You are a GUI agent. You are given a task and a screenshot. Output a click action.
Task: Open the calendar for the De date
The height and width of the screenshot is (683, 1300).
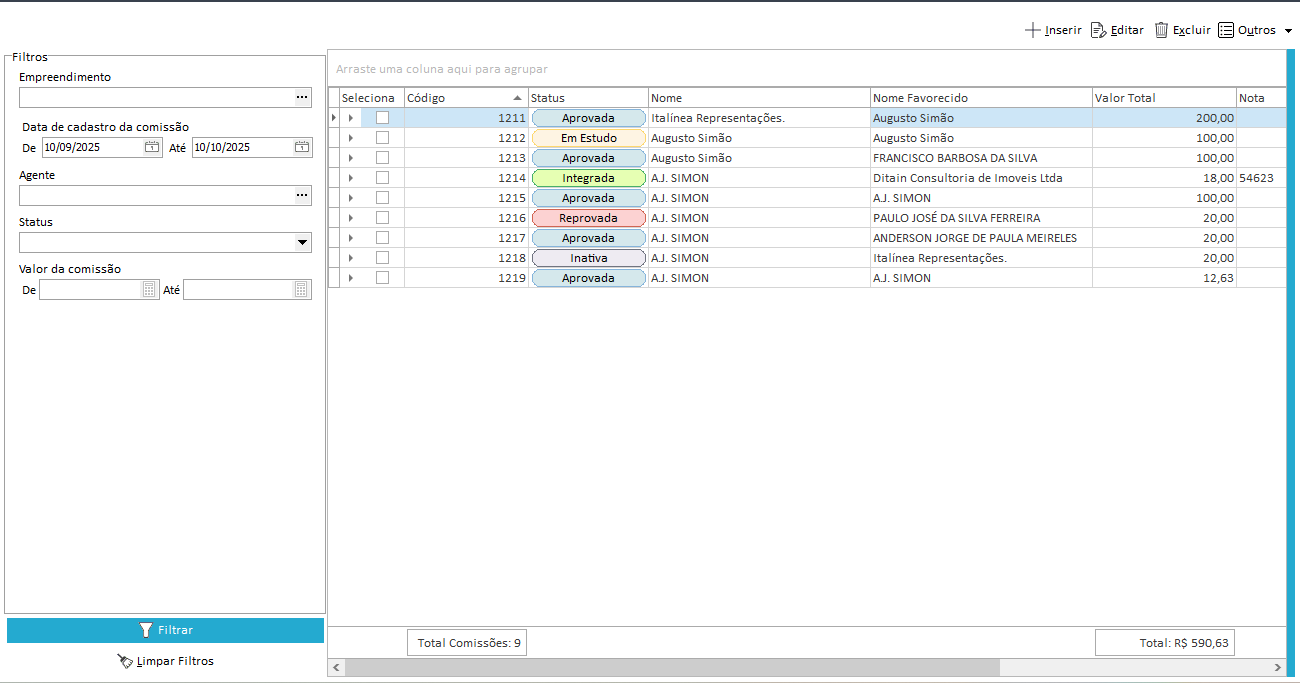[x=152, y=147]
